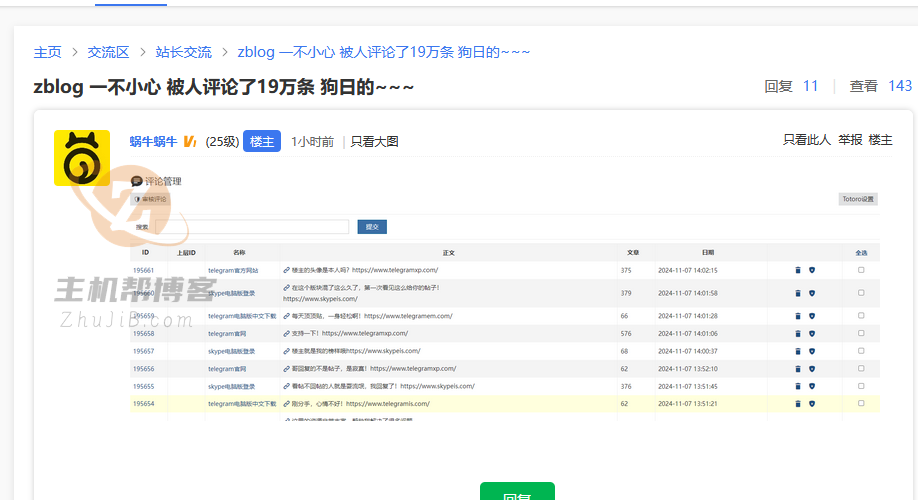Tick the checkbox for comment 195661
The height and width of the screenshot is (500, 918).
pyautogui.click(x=861, y=270)
